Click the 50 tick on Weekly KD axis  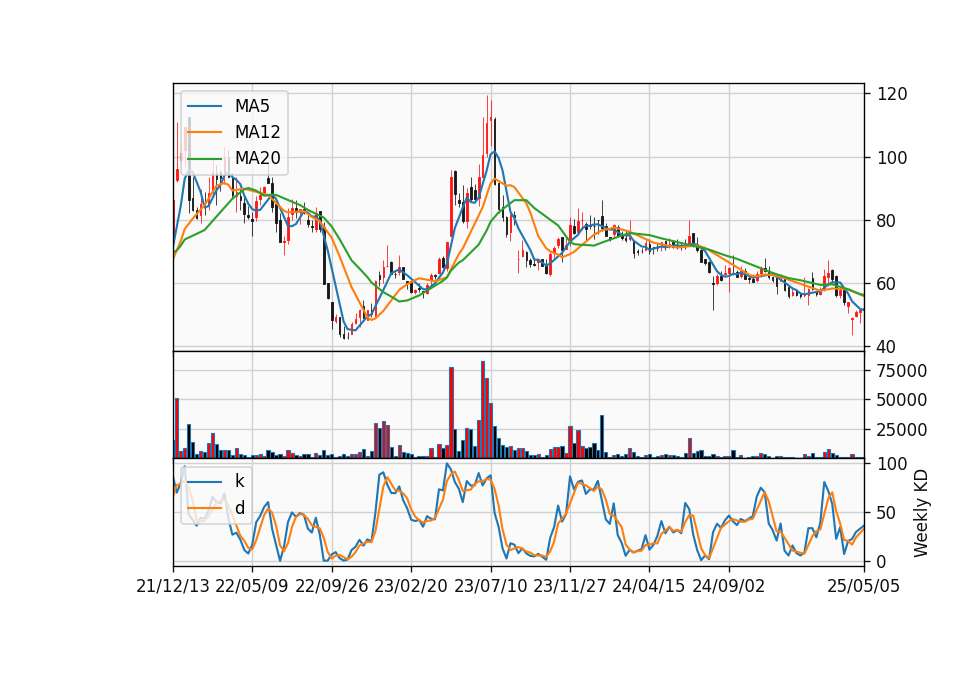click(x=887, y=512)
